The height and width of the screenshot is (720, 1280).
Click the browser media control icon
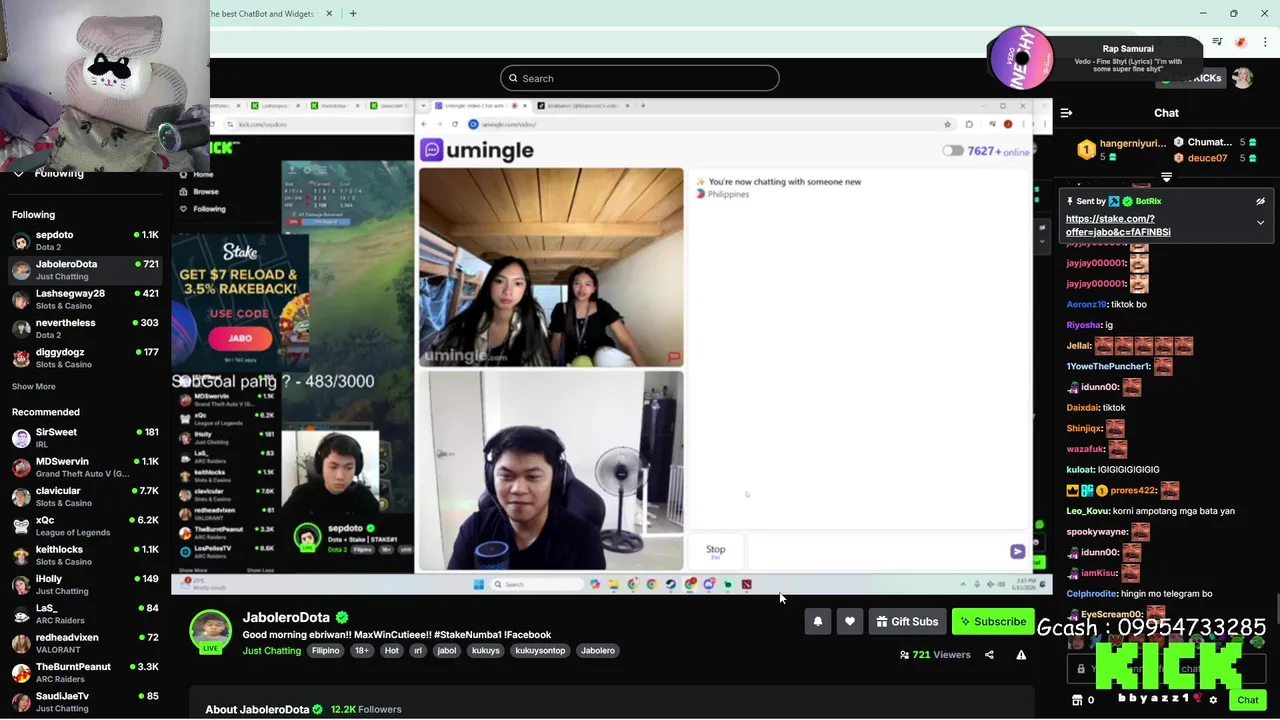pos(1217,42)
